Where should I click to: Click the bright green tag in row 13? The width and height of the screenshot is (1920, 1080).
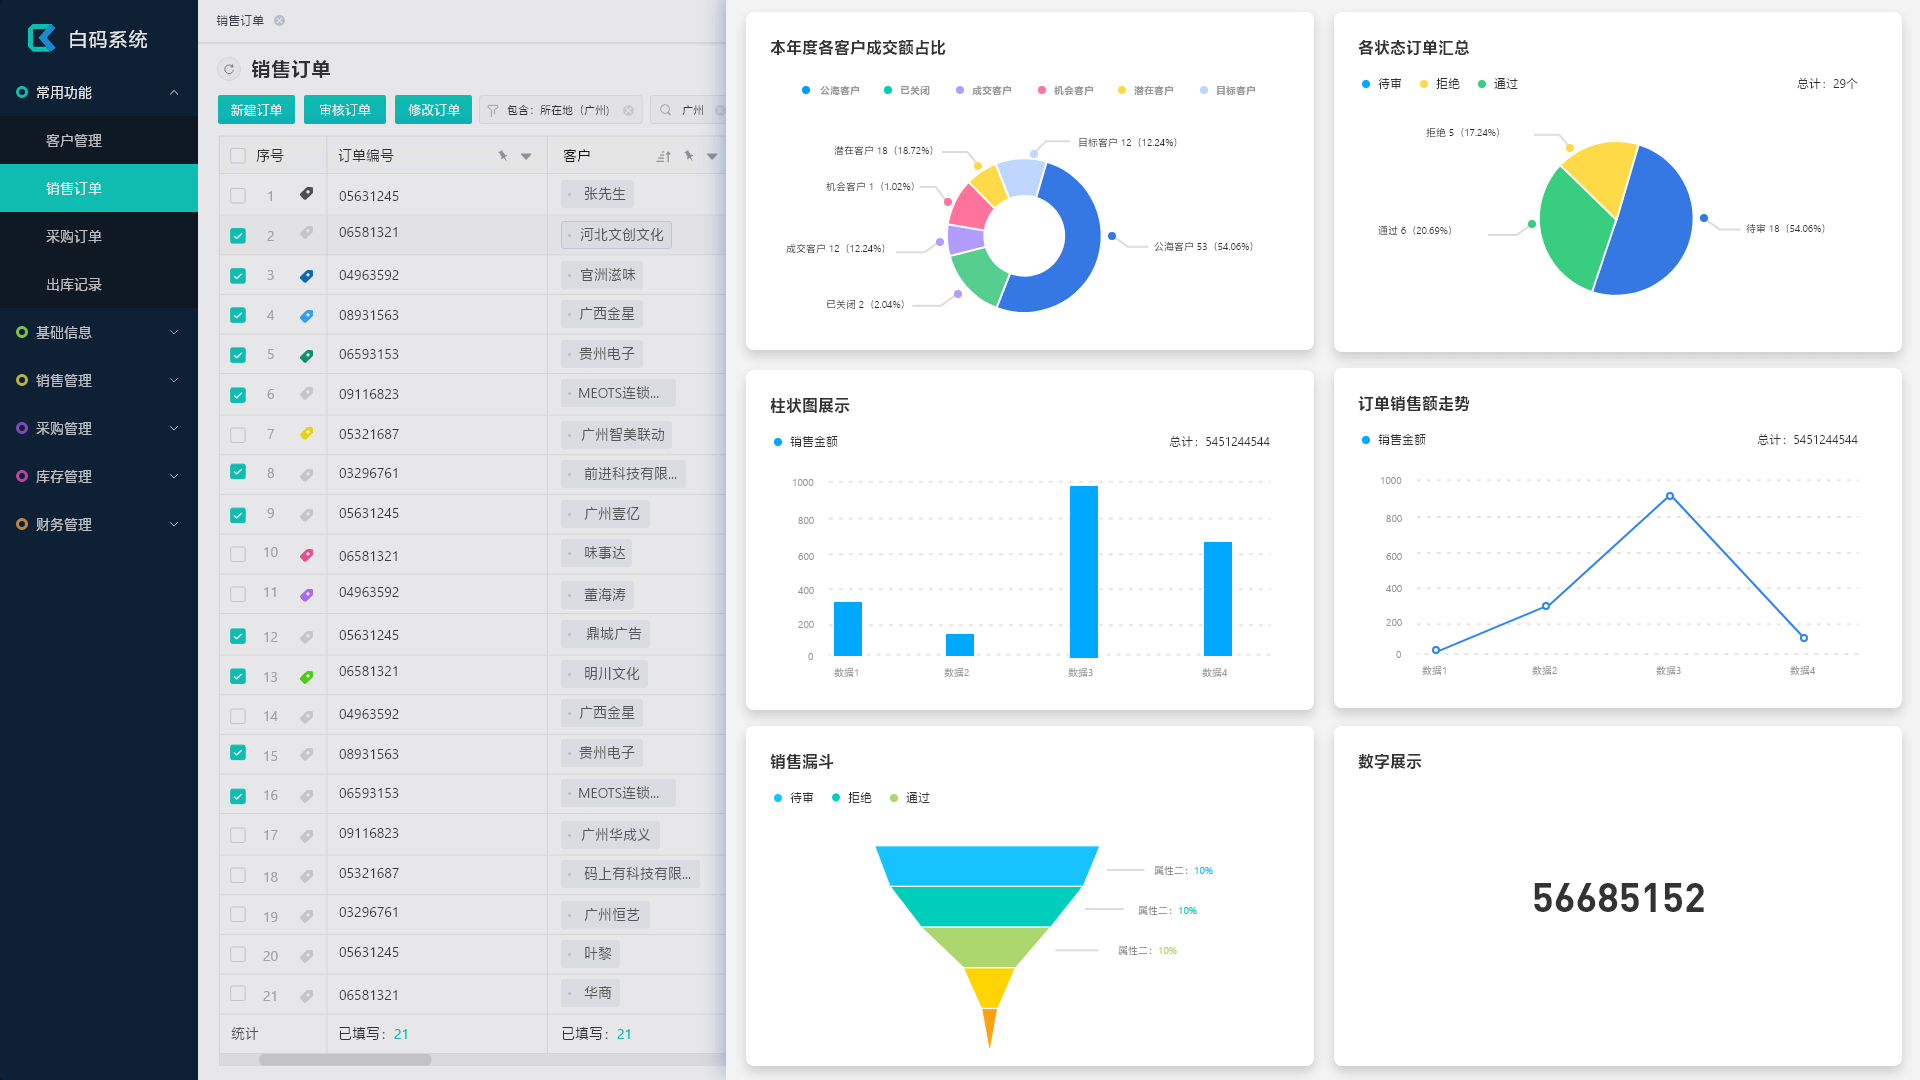(x=307, y=677)
